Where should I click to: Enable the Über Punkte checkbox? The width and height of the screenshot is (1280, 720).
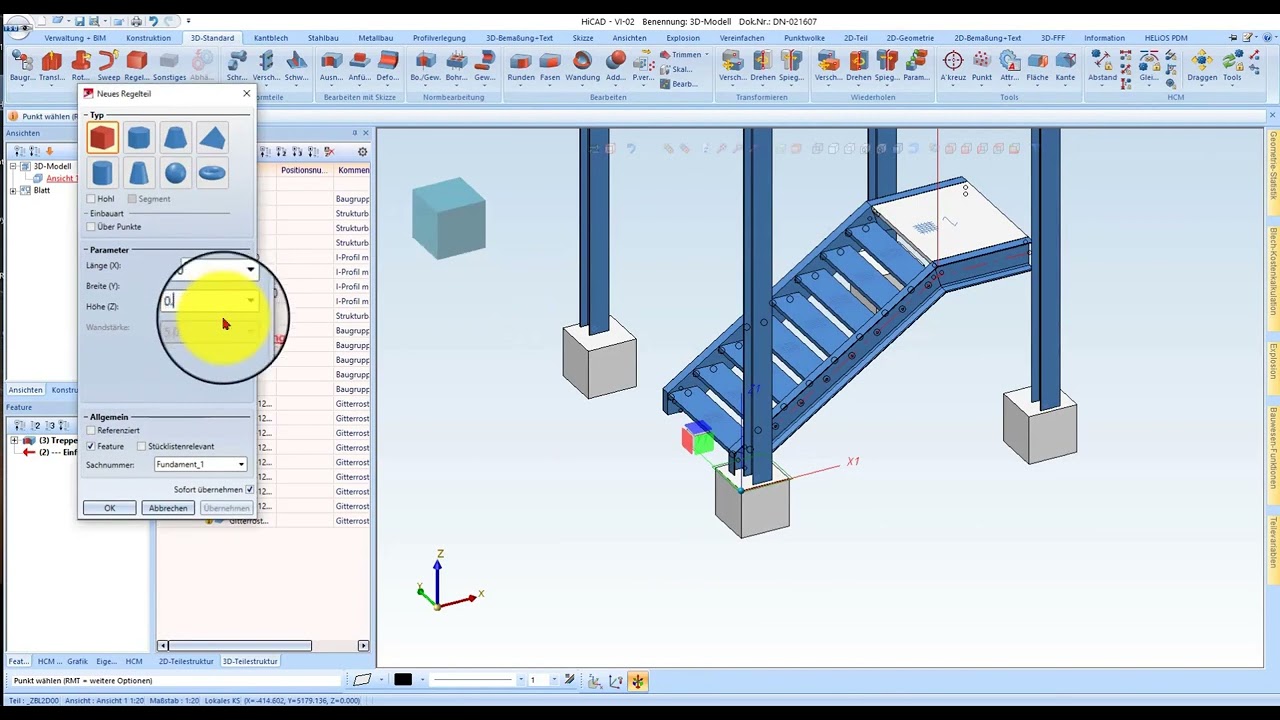point(91,227)
